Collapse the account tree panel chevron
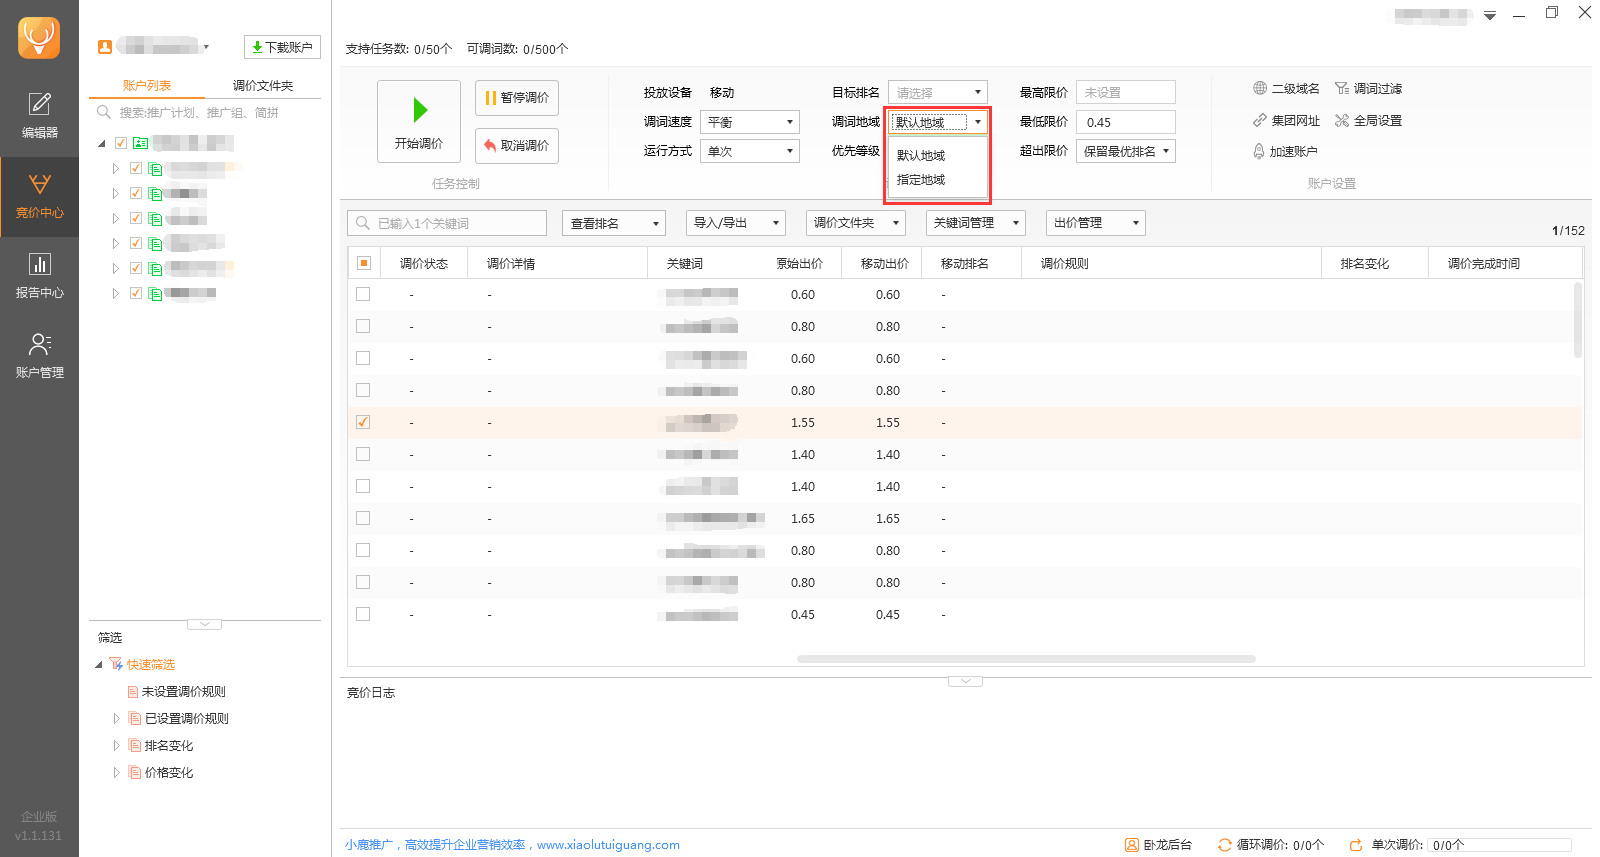 point(205,624)
